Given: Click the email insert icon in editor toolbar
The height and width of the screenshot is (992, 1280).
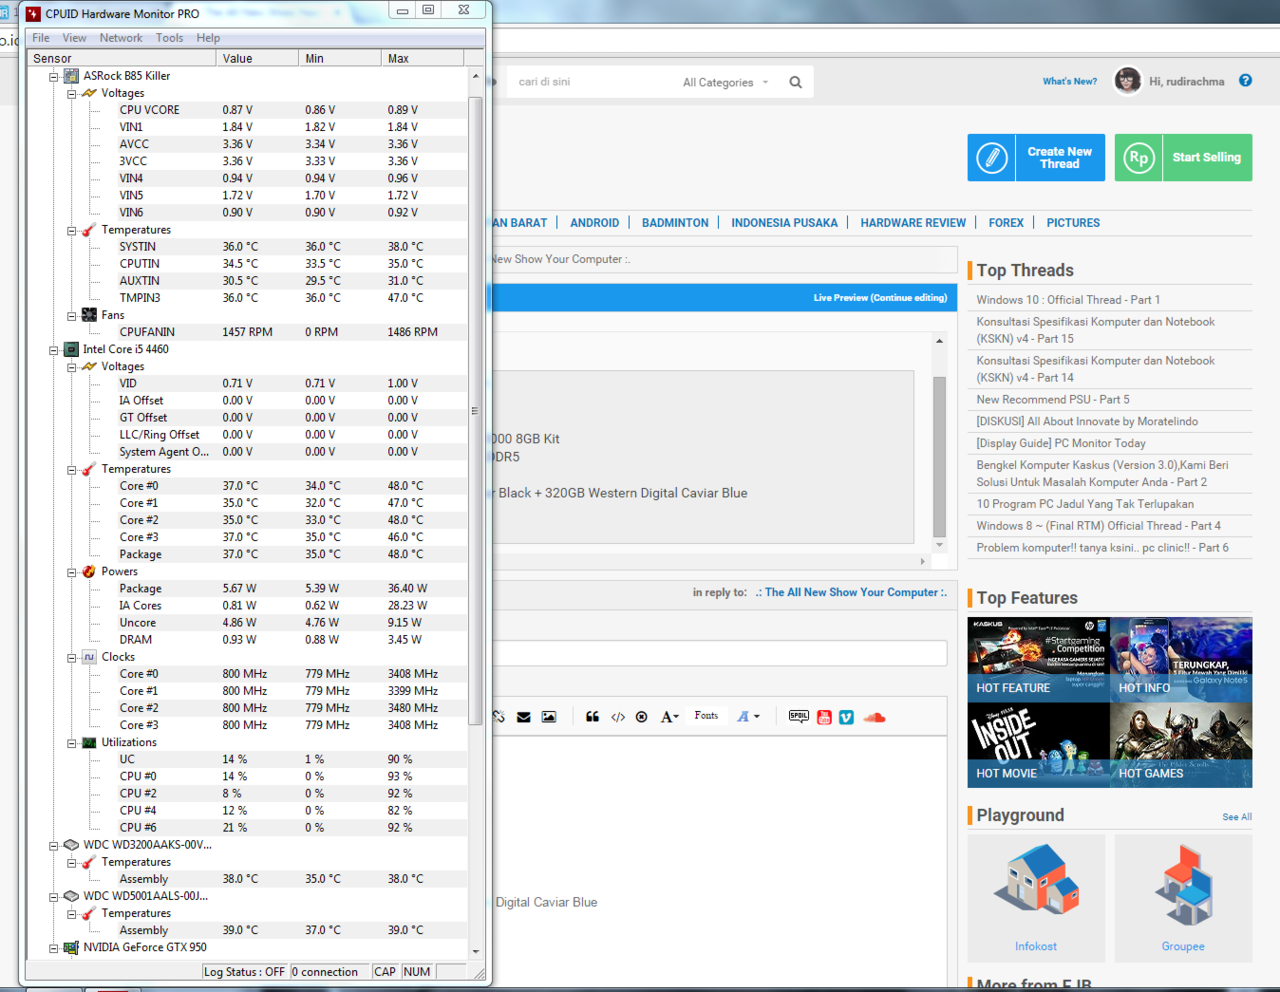Looking at the screenshot, I should [523, 717].
